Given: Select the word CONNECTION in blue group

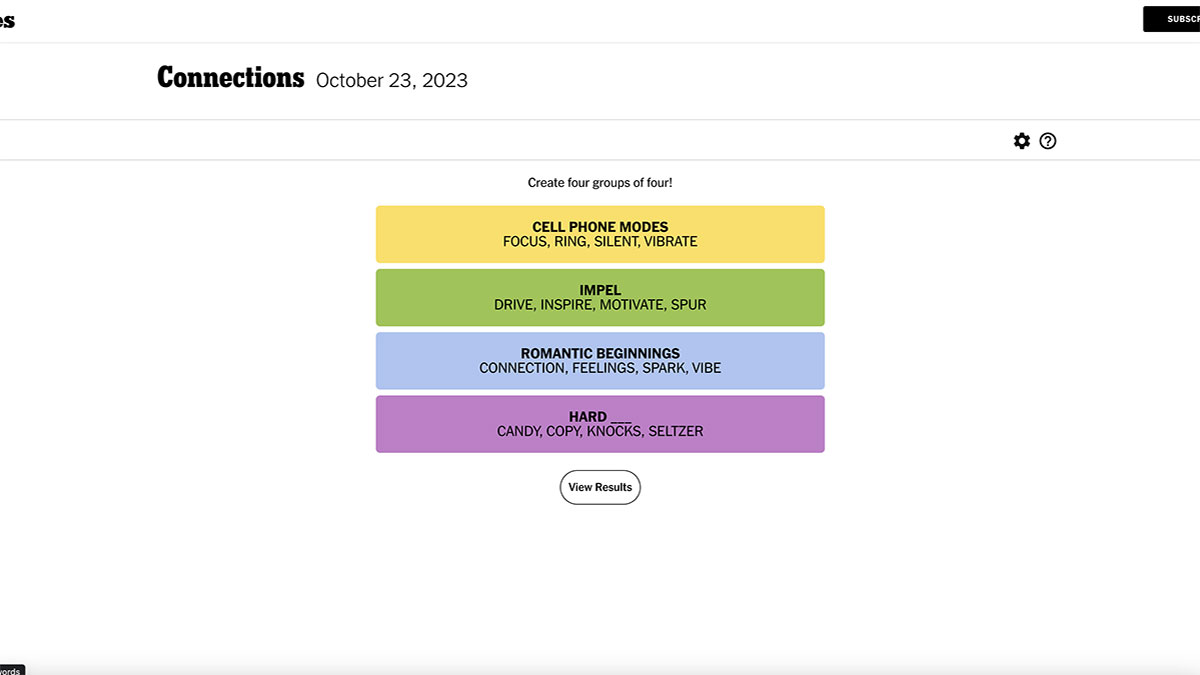Looking at the screenshot, I should (x=522, y=368).
